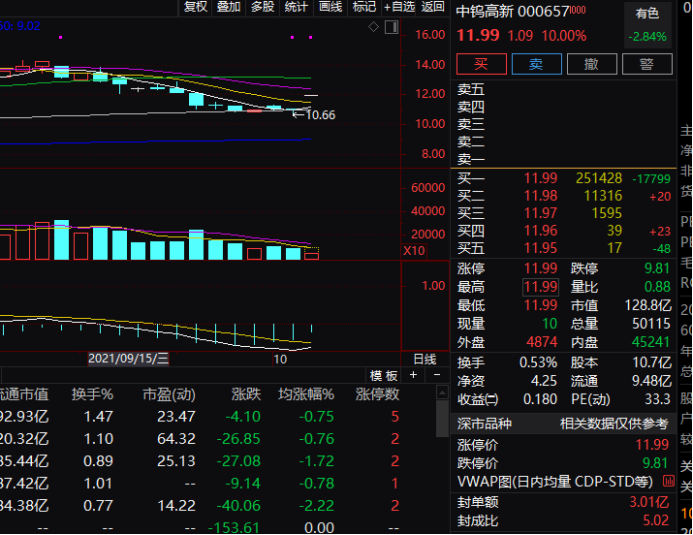Click the 撤 cancel order button
This screenshot has height=535, width=693.
click(592, 64)
